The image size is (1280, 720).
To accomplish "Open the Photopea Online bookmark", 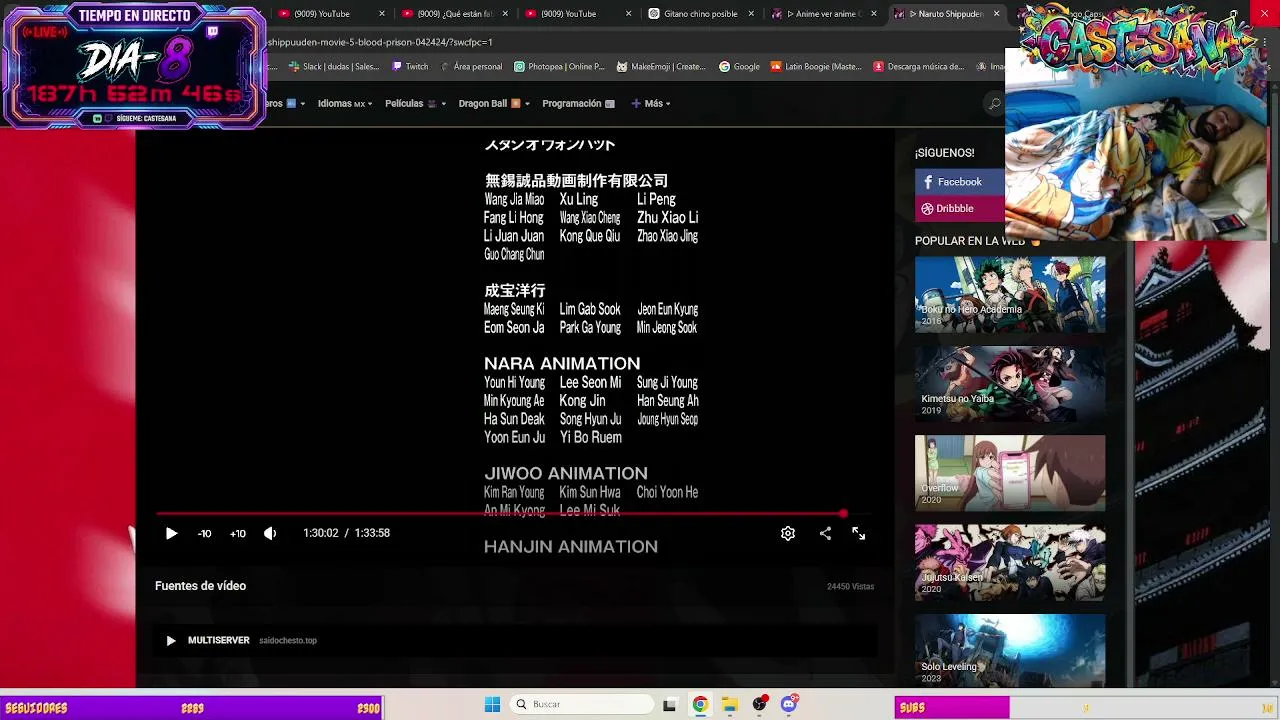I will pyautogui.click(x=560, y=67).
